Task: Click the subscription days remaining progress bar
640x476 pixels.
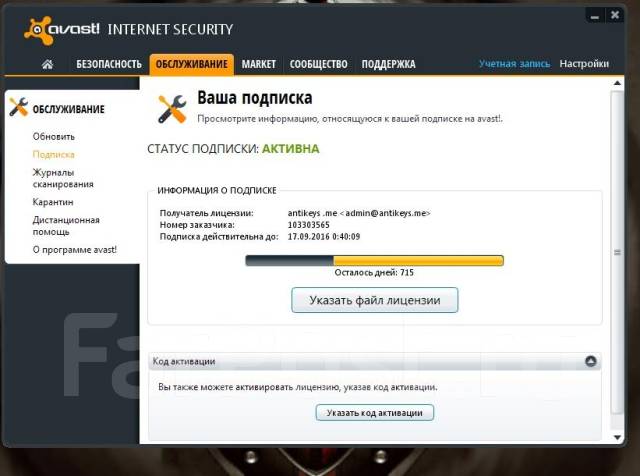Action: pos(374,260)
